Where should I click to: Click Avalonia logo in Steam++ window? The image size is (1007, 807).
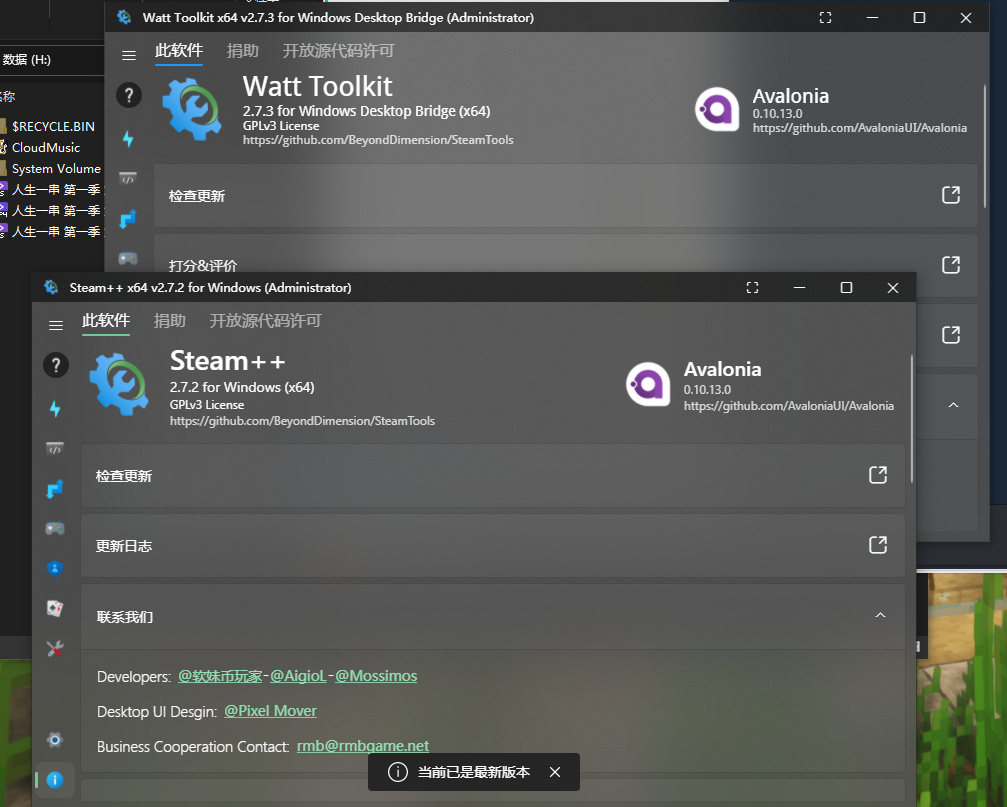[648, 384]
